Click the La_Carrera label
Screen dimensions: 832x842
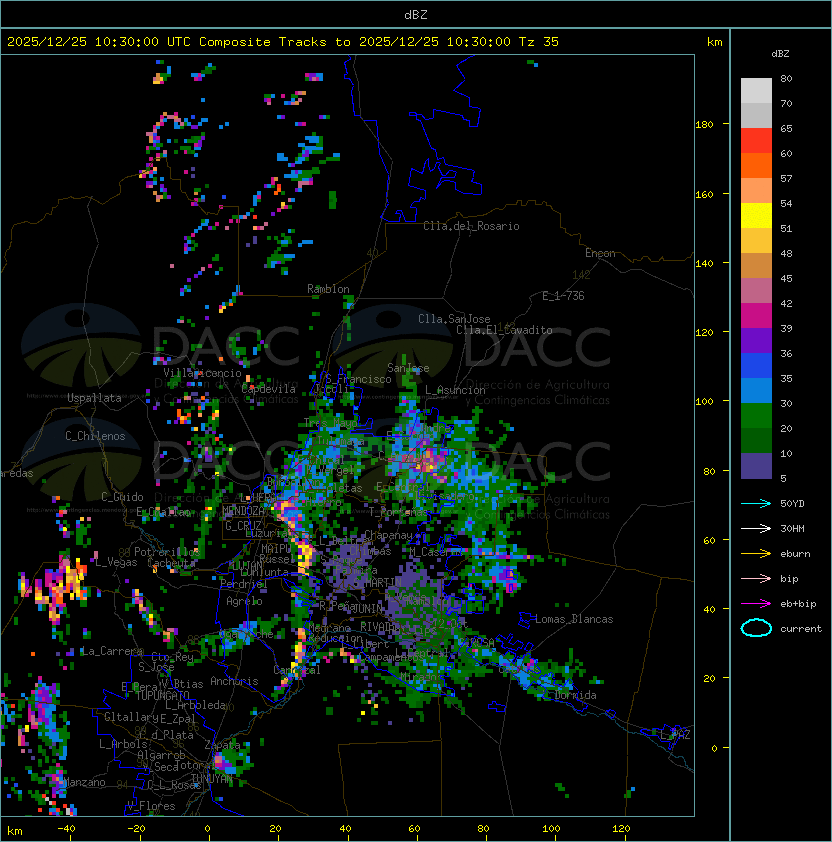click(112, 651)
